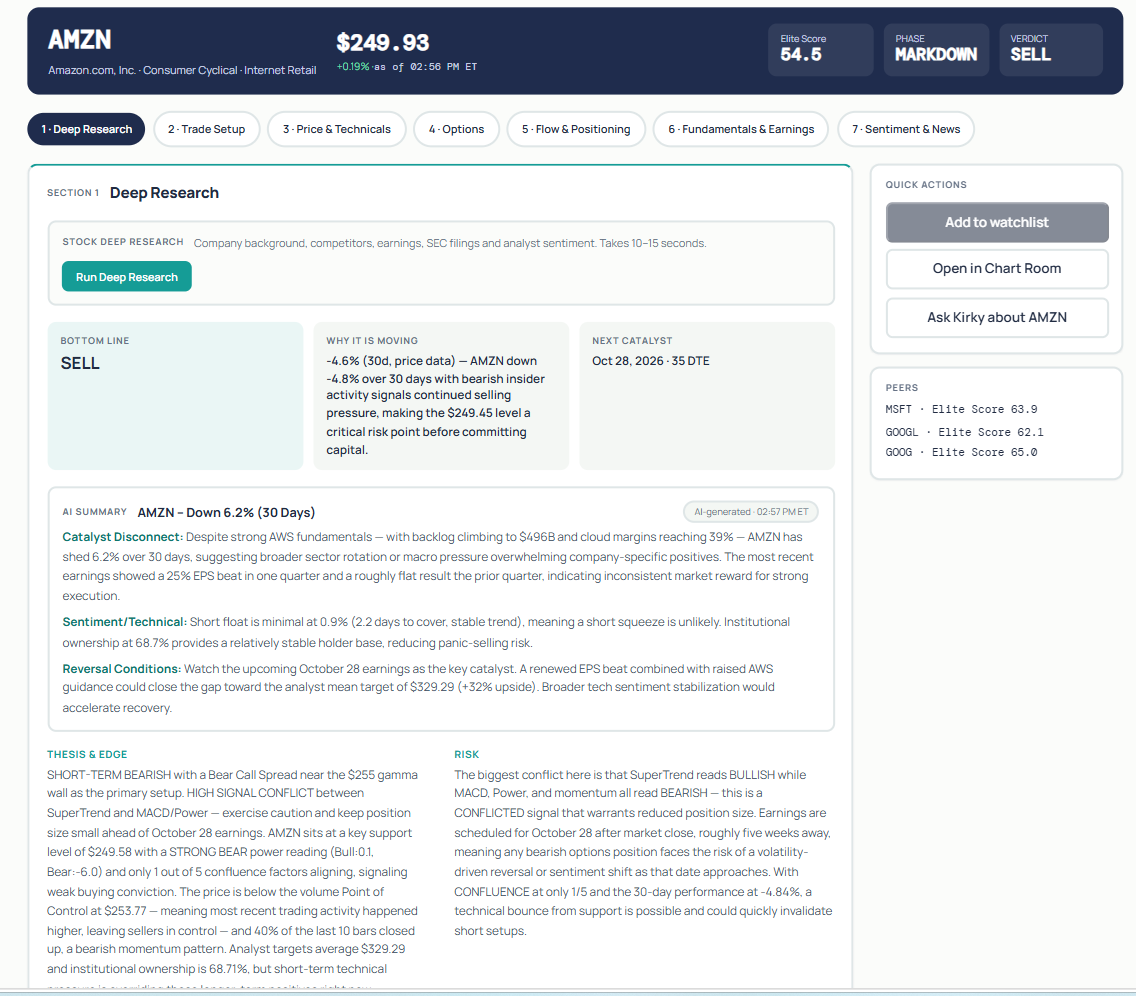Click the Reversal Conditions heading

[122, 669]
